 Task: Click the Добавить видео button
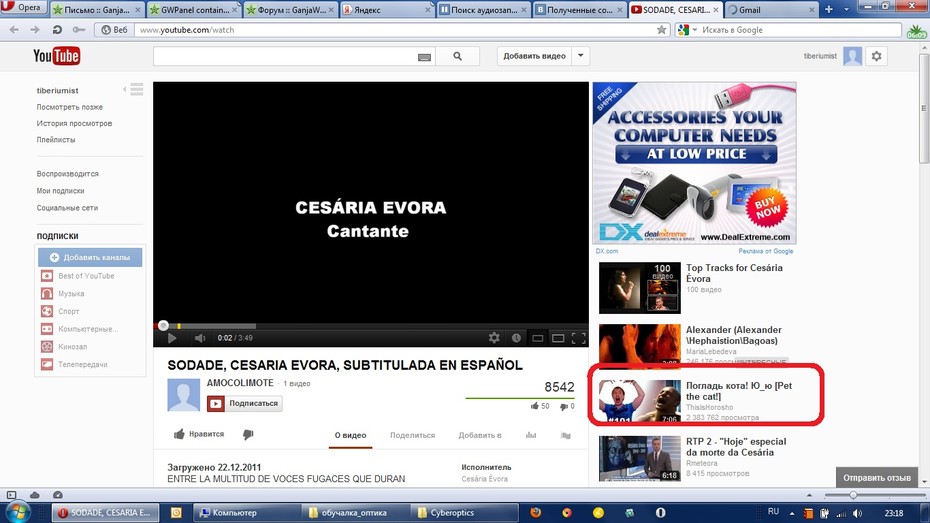[534, 56]
